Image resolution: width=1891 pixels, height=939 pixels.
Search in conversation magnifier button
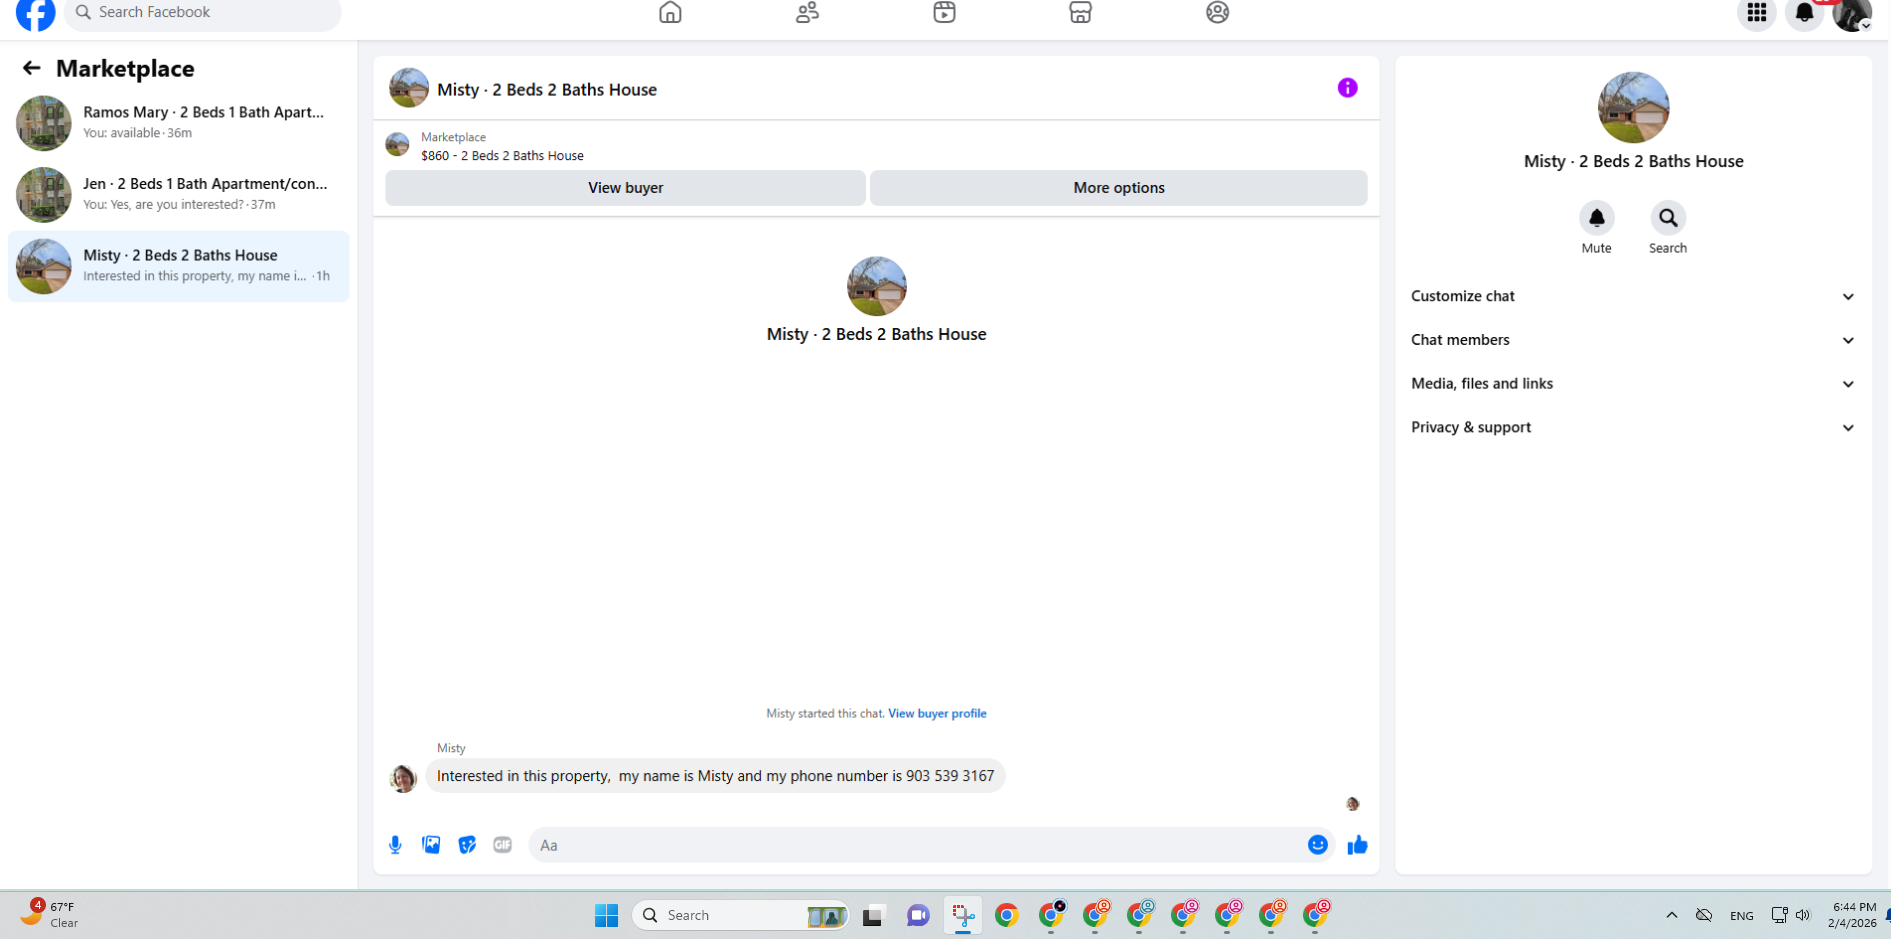[x=1667, y=218]
